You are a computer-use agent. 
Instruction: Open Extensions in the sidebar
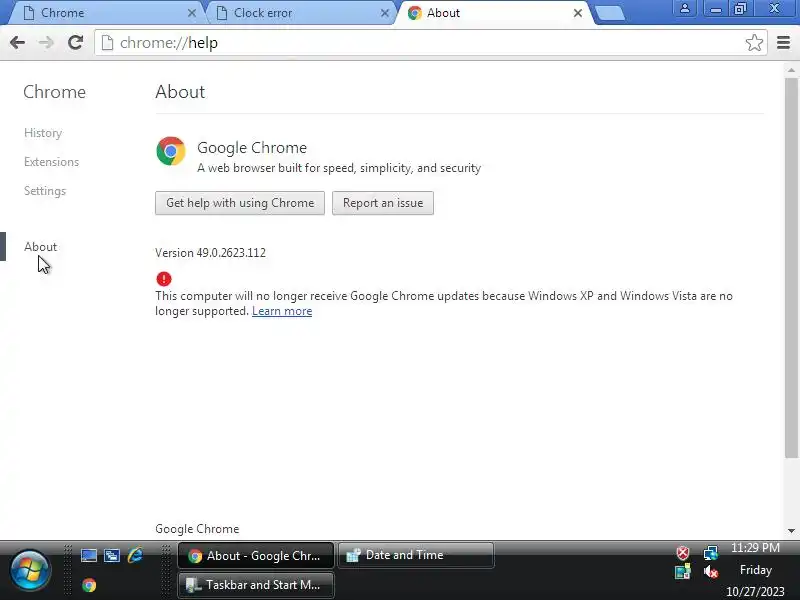[52, 162]
